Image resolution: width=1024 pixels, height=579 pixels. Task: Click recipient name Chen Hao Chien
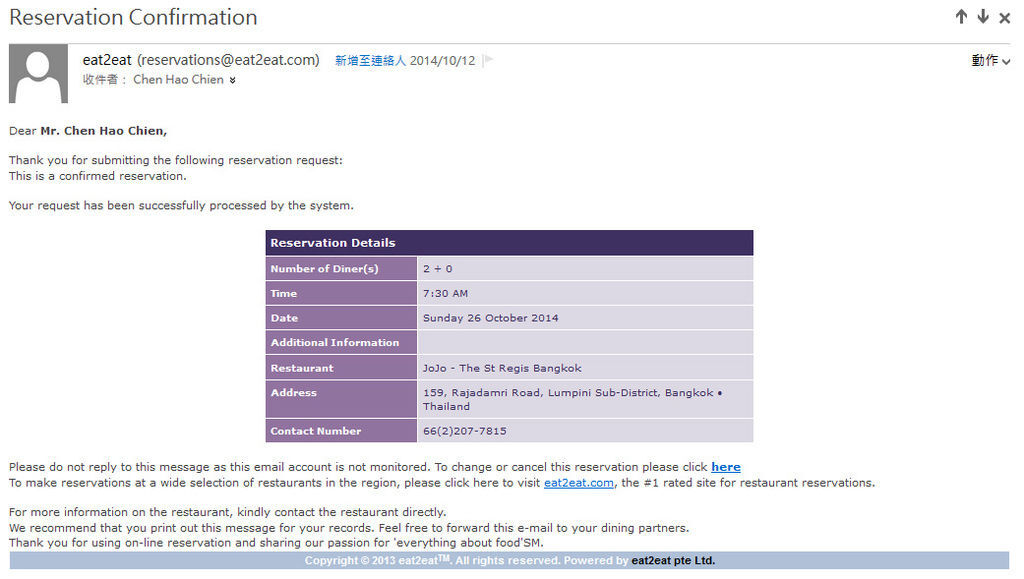[x=178, y=80]
